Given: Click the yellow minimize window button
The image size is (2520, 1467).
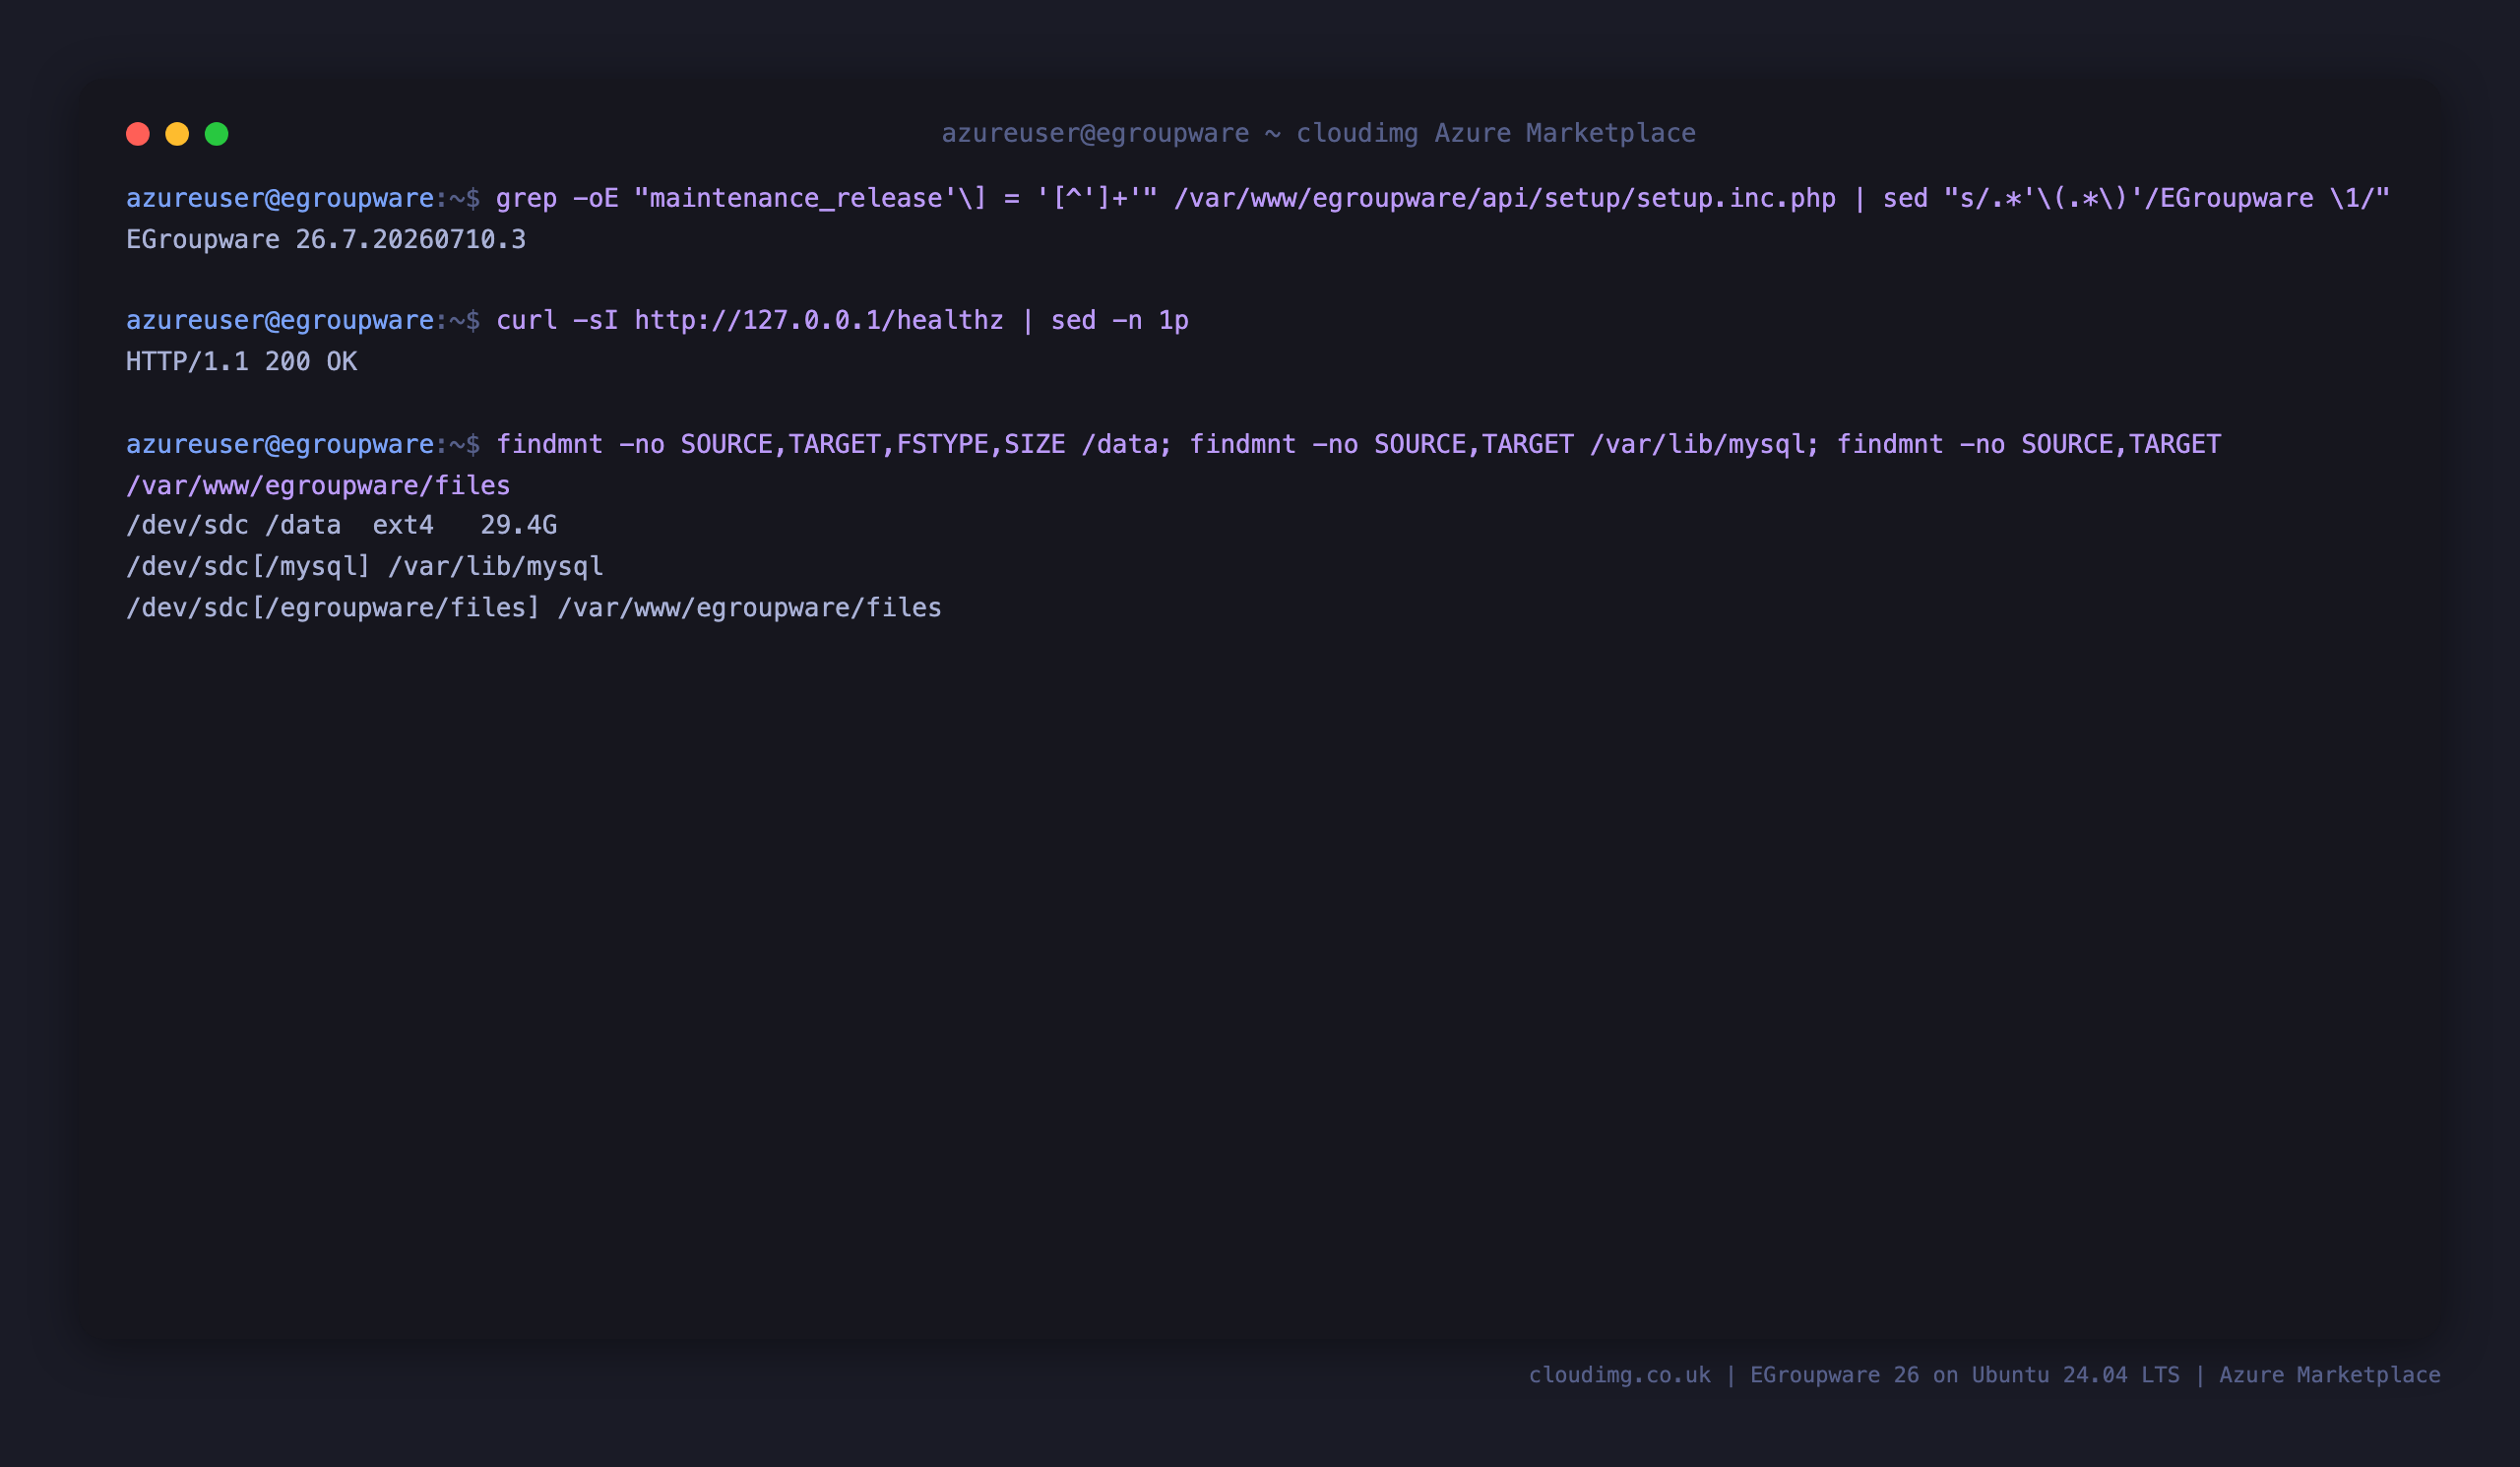Looking at the screenshot, I should pyautogui.click(x=177, y=134).
